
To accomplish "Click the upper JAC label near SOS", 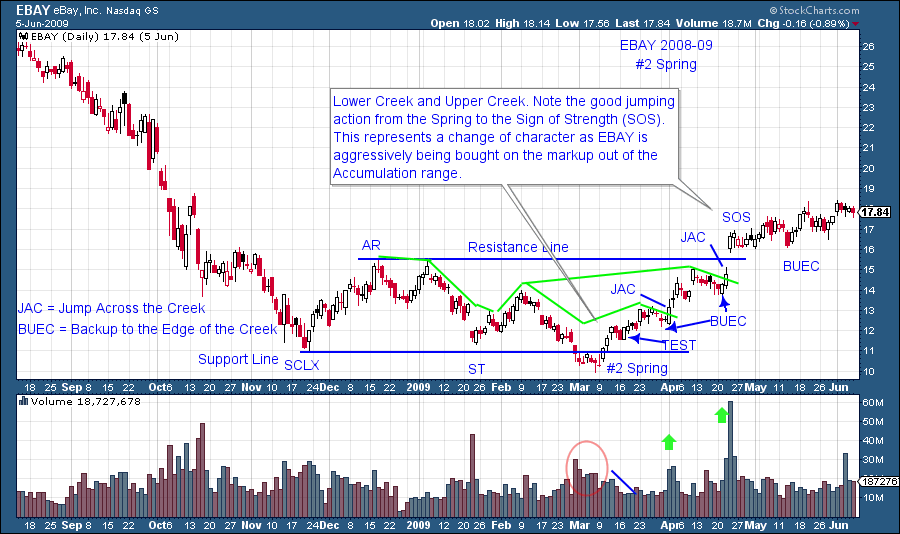I will [693, 237].
